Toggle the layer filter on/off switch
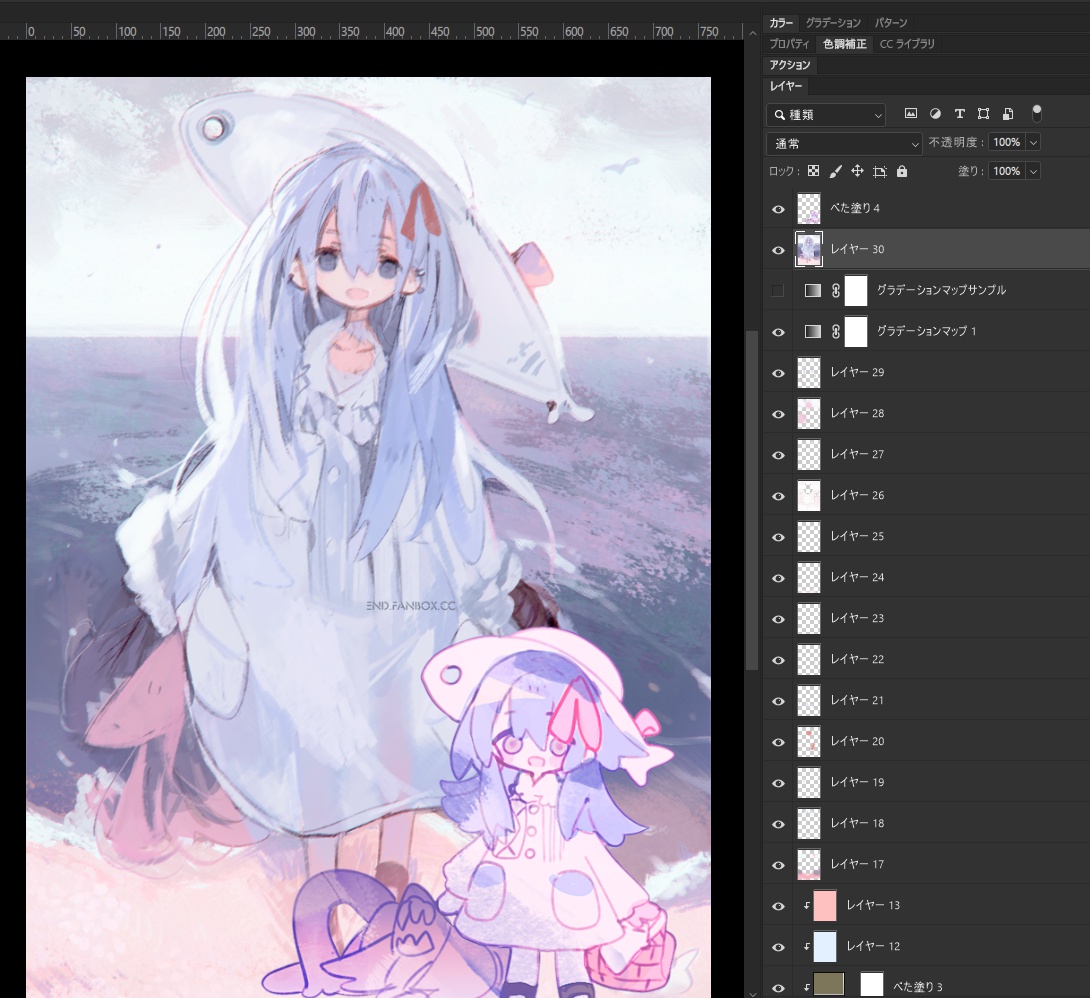This screenshot has width=1090, height=998. click(1037, 112)
